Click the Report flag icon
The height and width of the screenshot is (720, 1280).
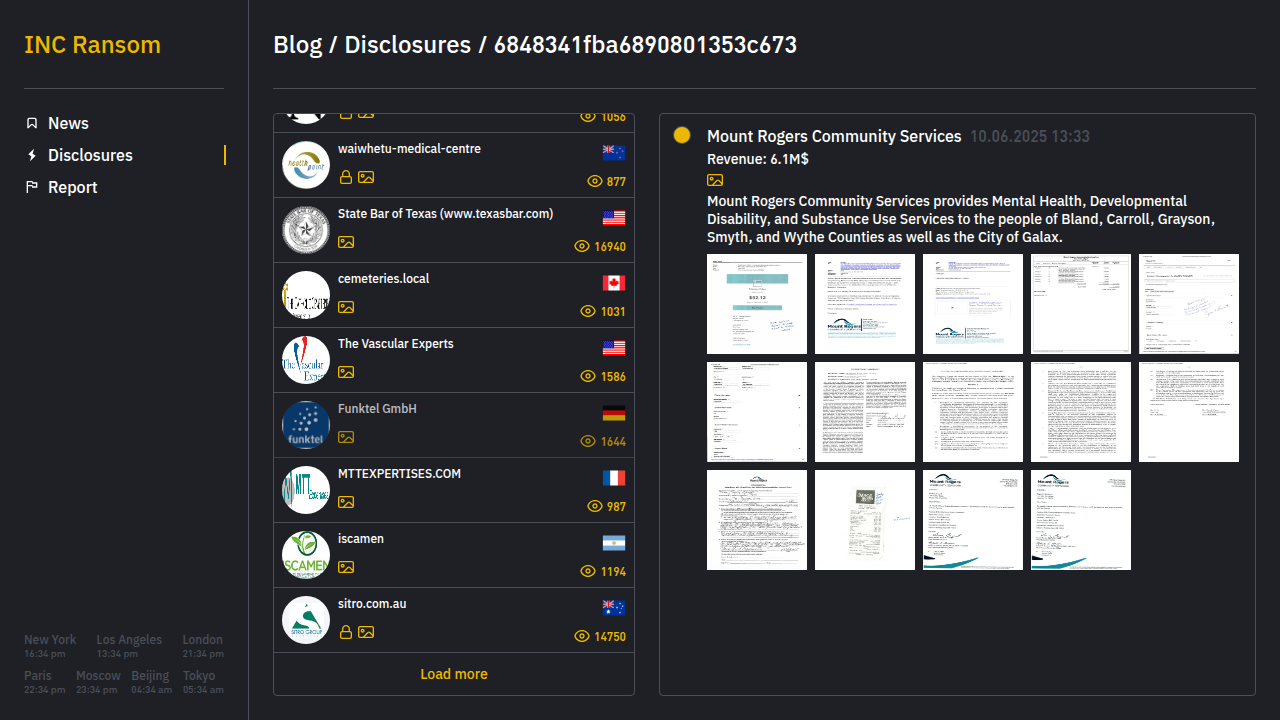click(x=32, y=187)
